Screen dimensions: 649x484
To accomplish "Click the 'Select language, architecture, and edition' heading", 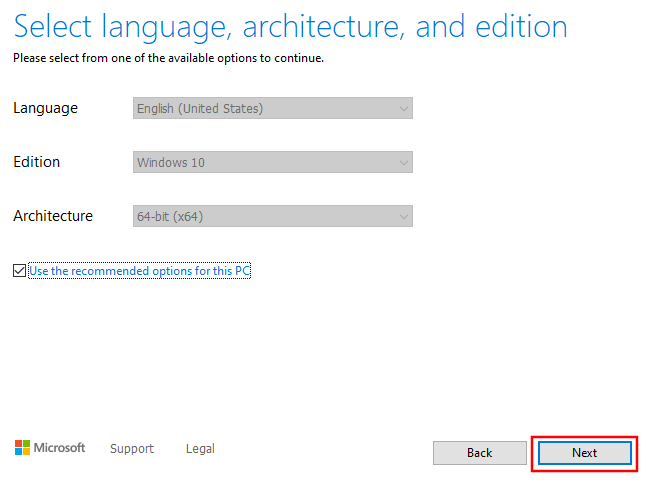I will 291,27.
